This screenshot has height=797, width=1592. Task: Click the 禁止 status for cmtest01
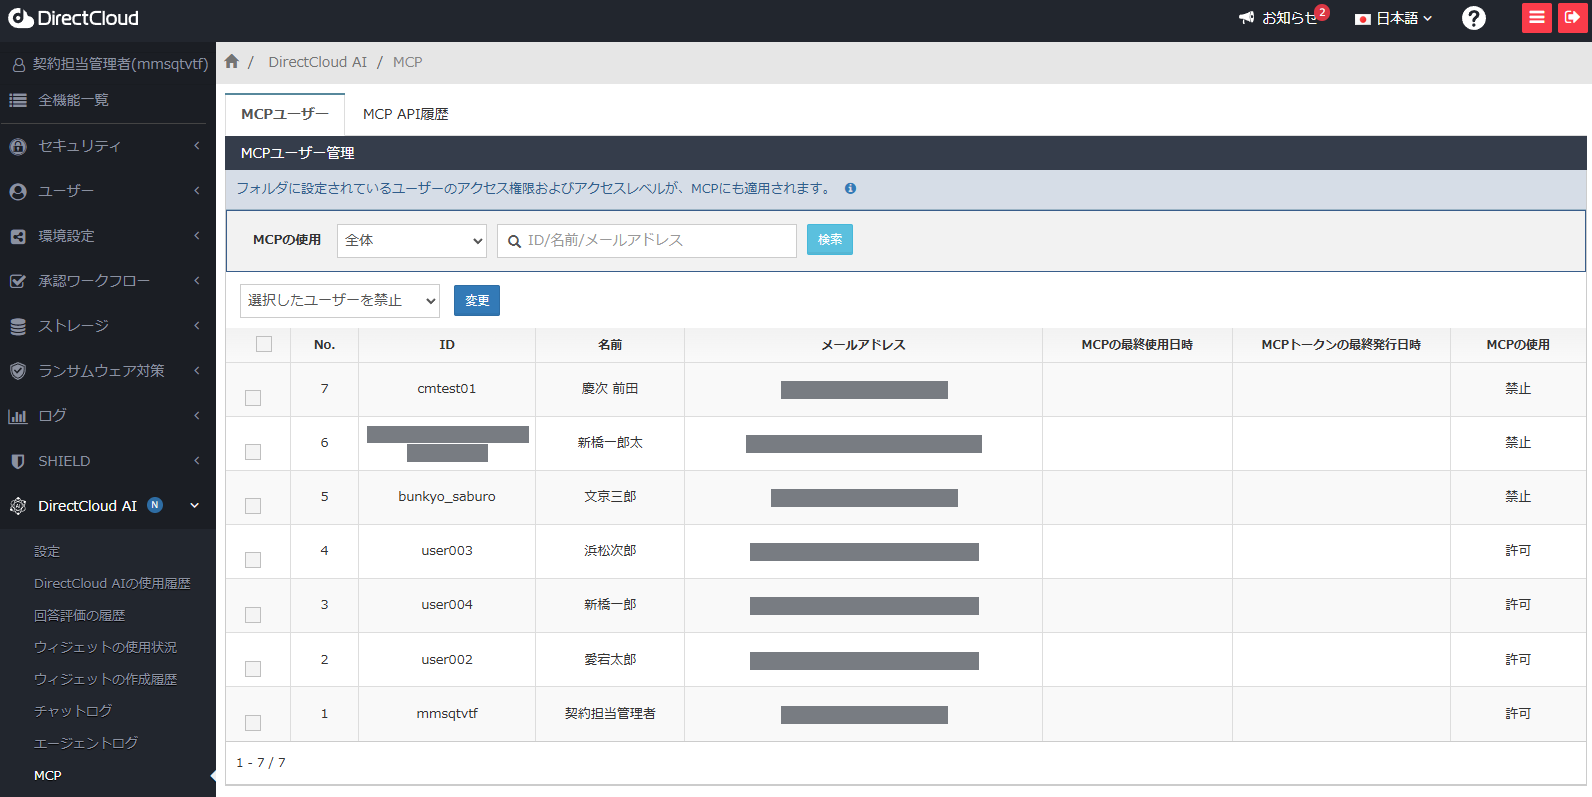[1518, 389]
